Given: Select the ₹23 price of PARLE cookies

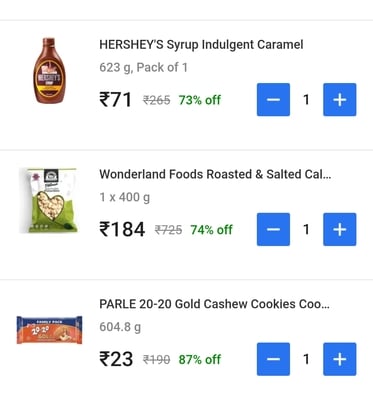Looking at the screenshot, I should coord(116,359).
